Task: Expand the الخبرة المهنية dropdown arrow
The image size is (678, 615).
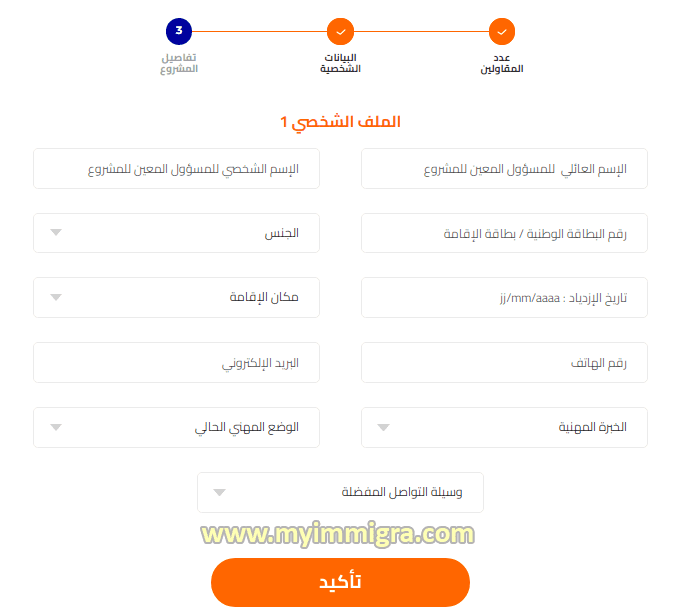Action: click(x=384, y=427)
